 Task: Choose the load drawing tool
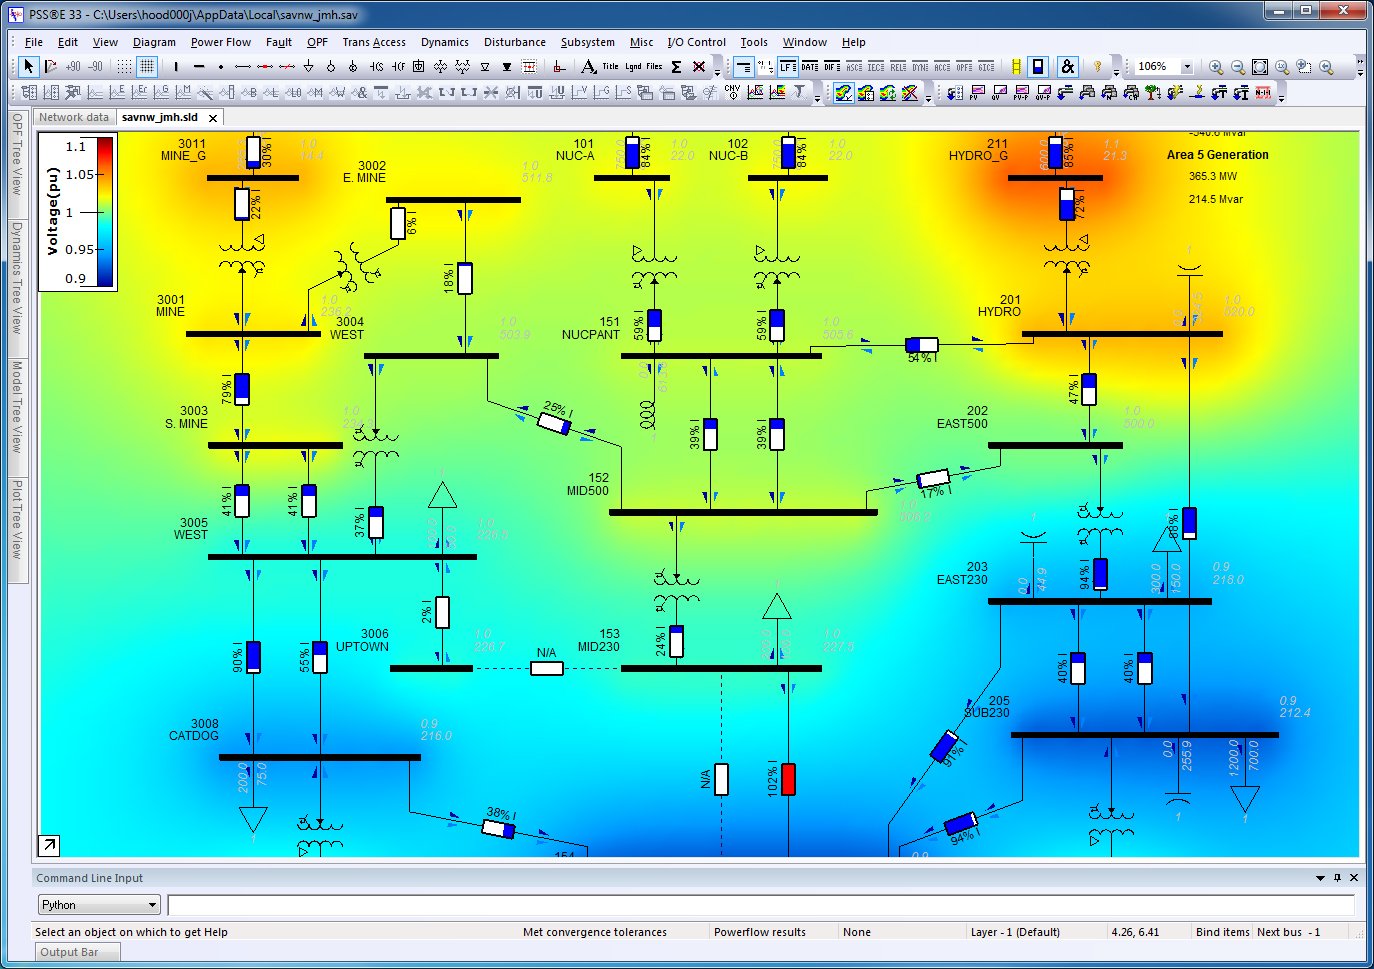pyautogui.click(x=308, y=67)
